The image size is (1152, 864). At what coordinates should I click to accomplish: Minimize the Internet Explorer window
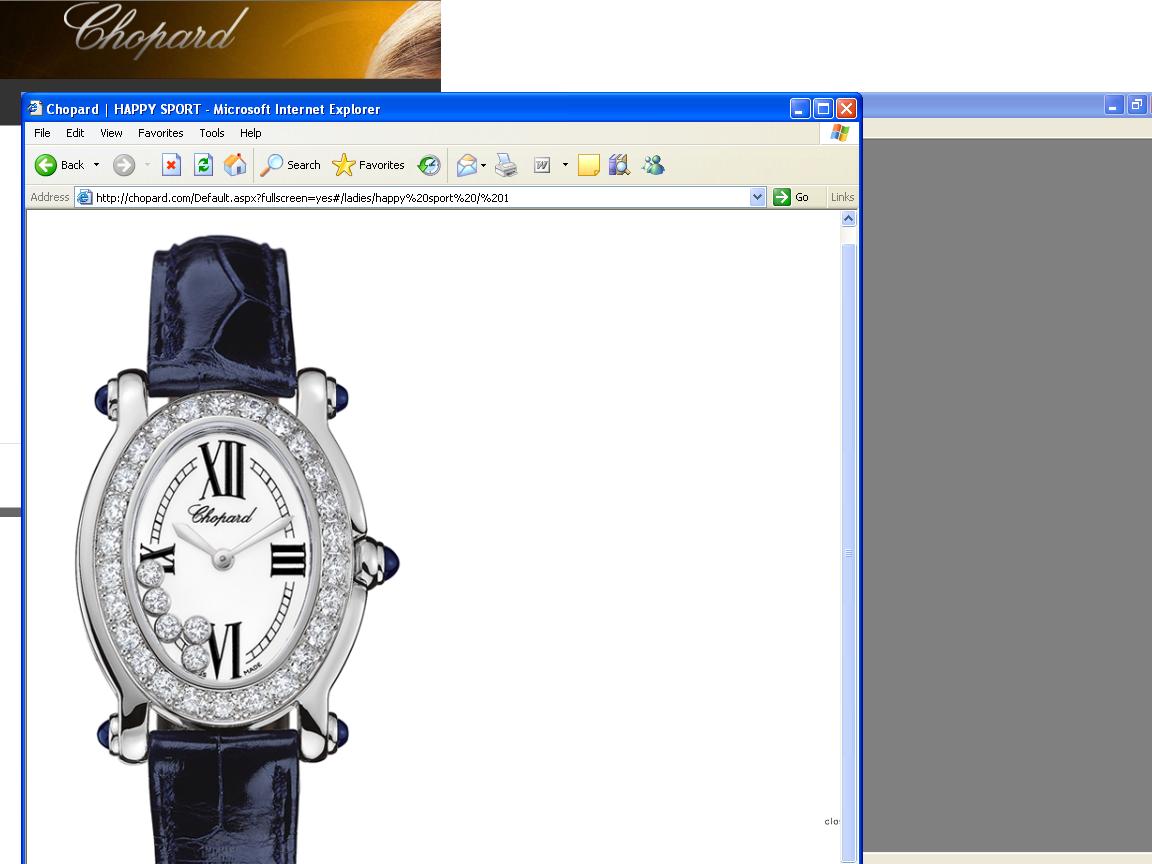click(800, 109)
